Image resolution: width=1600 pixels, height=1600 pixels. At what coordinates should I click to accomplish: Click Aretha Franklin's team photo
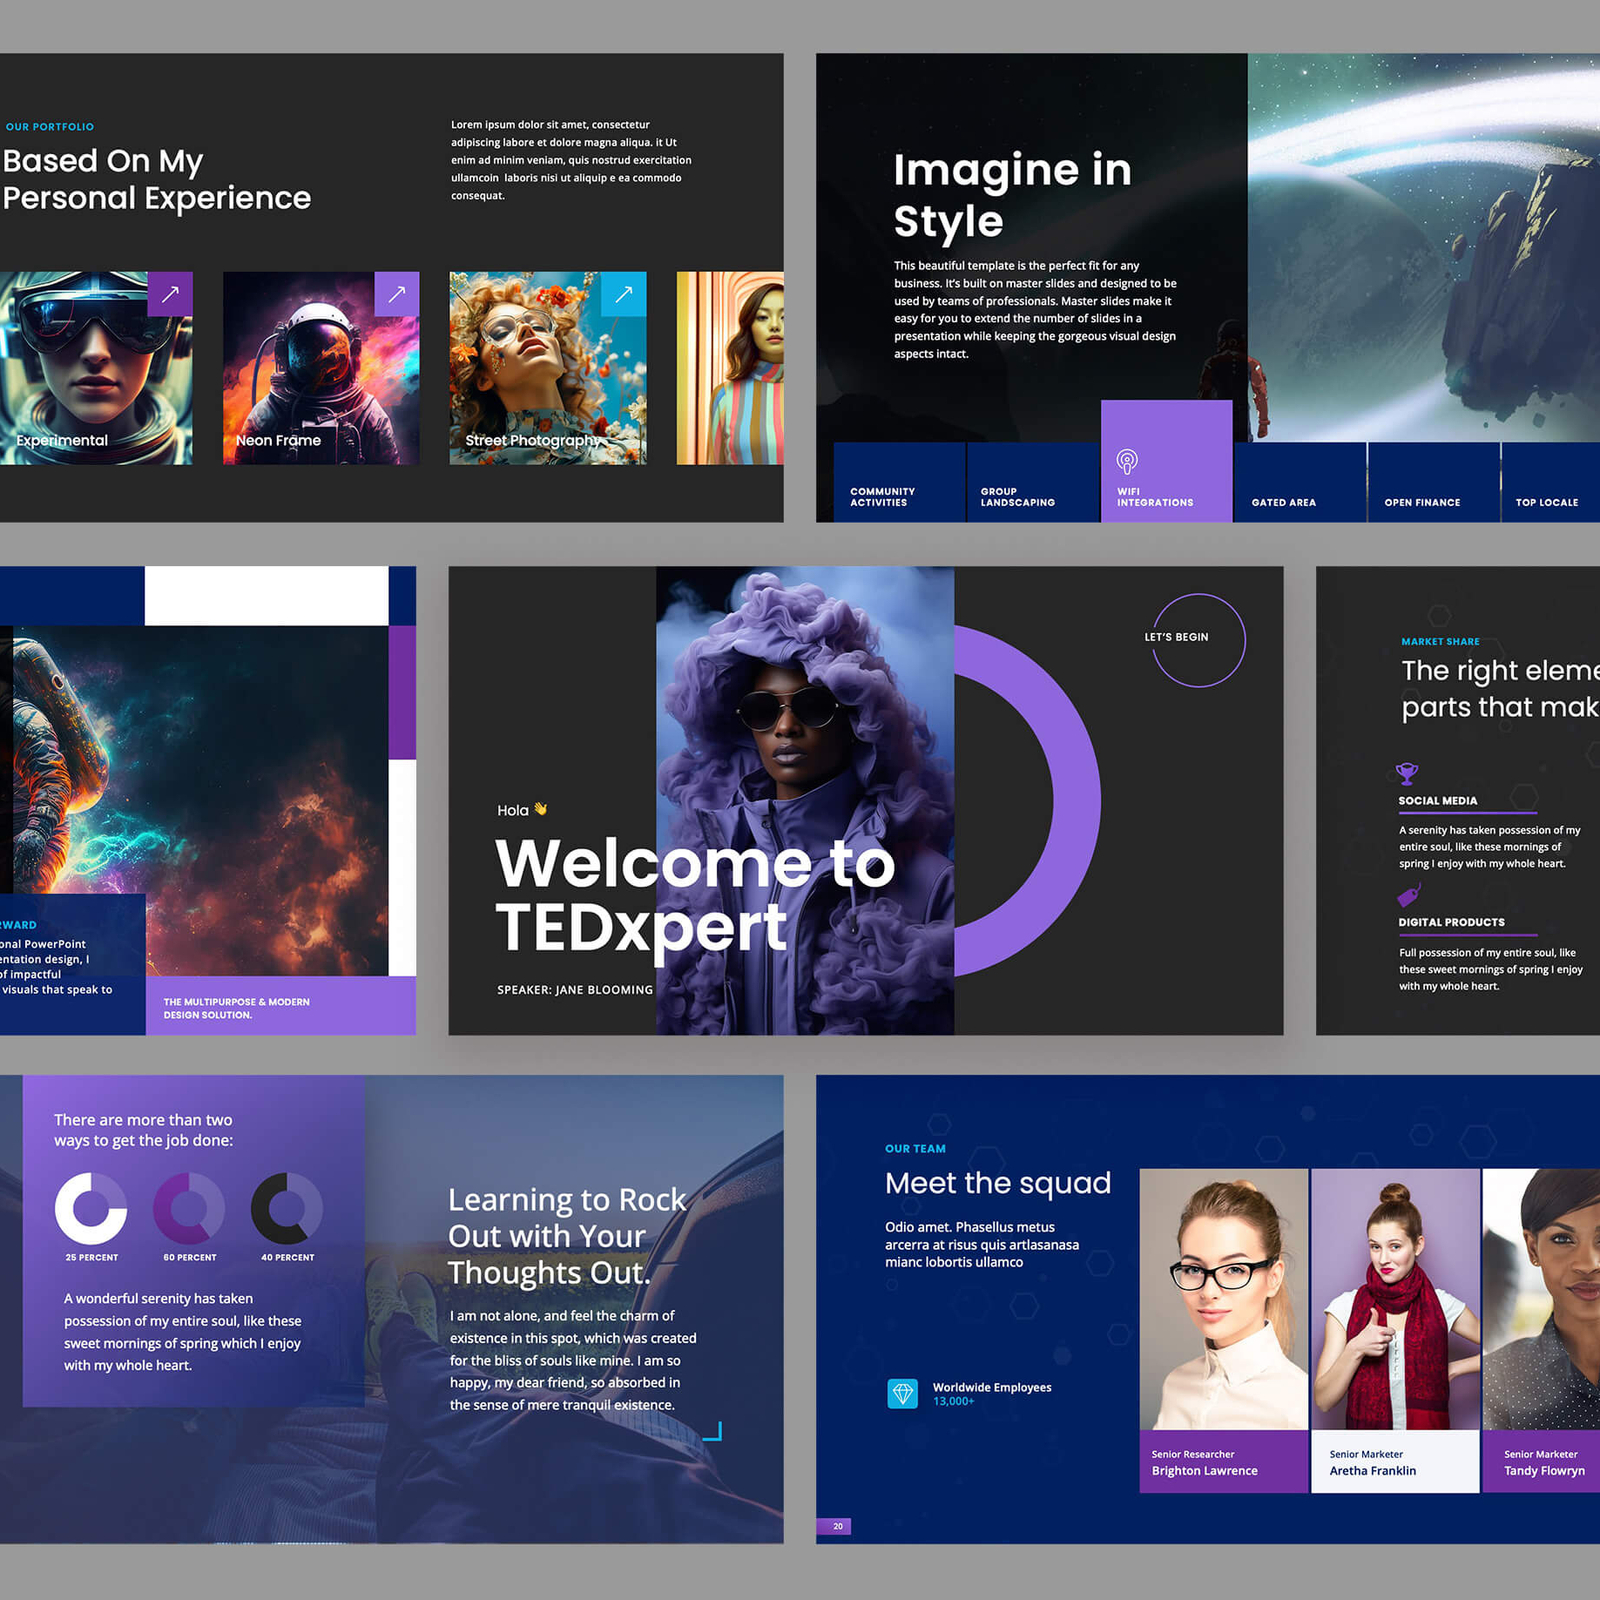pyautogui.click(x=1395, y=1299)
